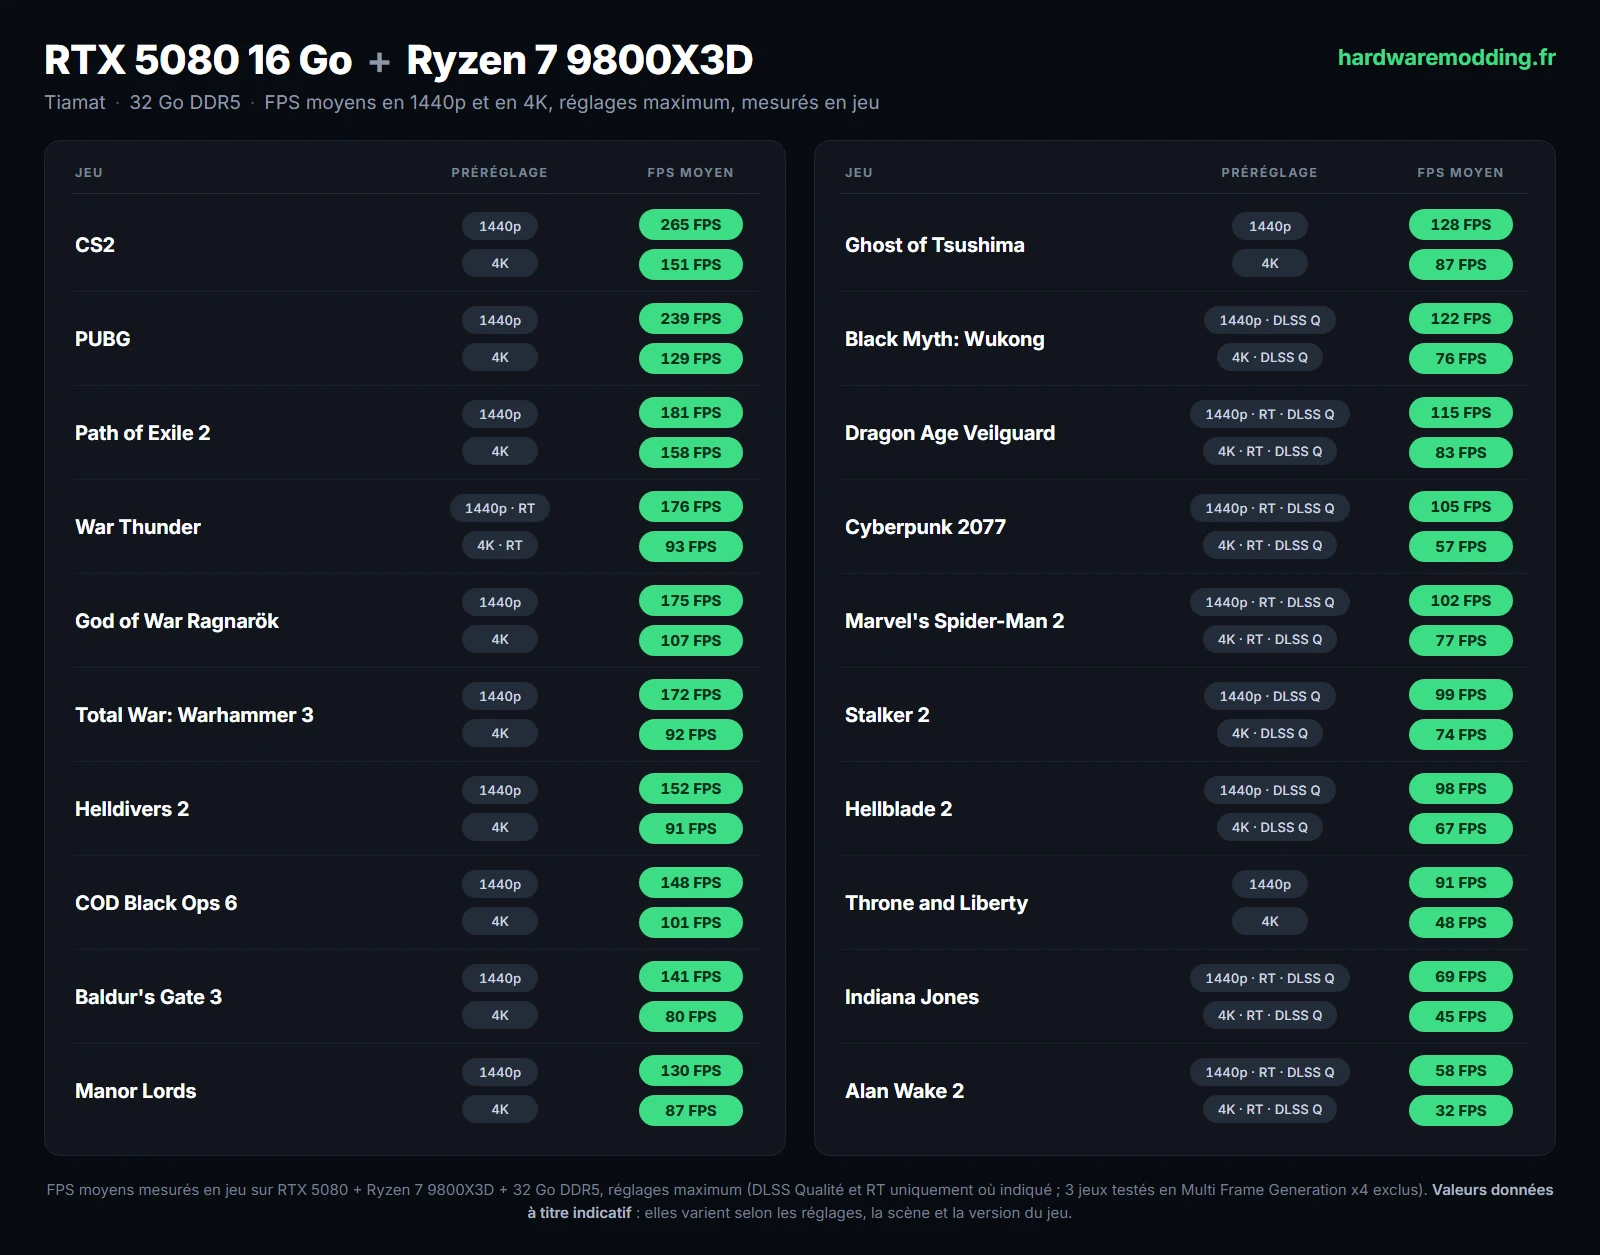
Task: Click the 176 FPS badge
Action: [x=691, y=507]
